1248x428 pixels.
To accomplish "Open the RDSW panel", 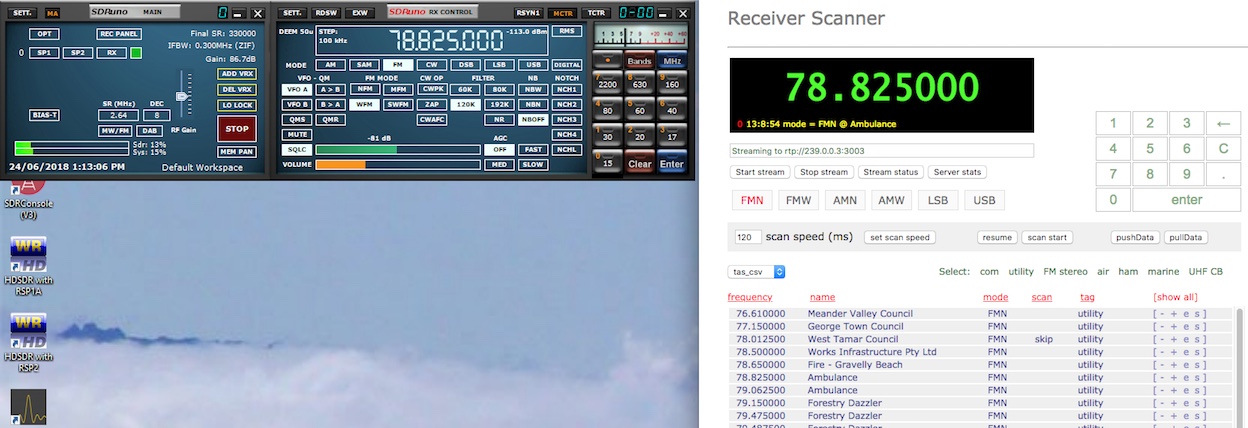I will 326,13.
